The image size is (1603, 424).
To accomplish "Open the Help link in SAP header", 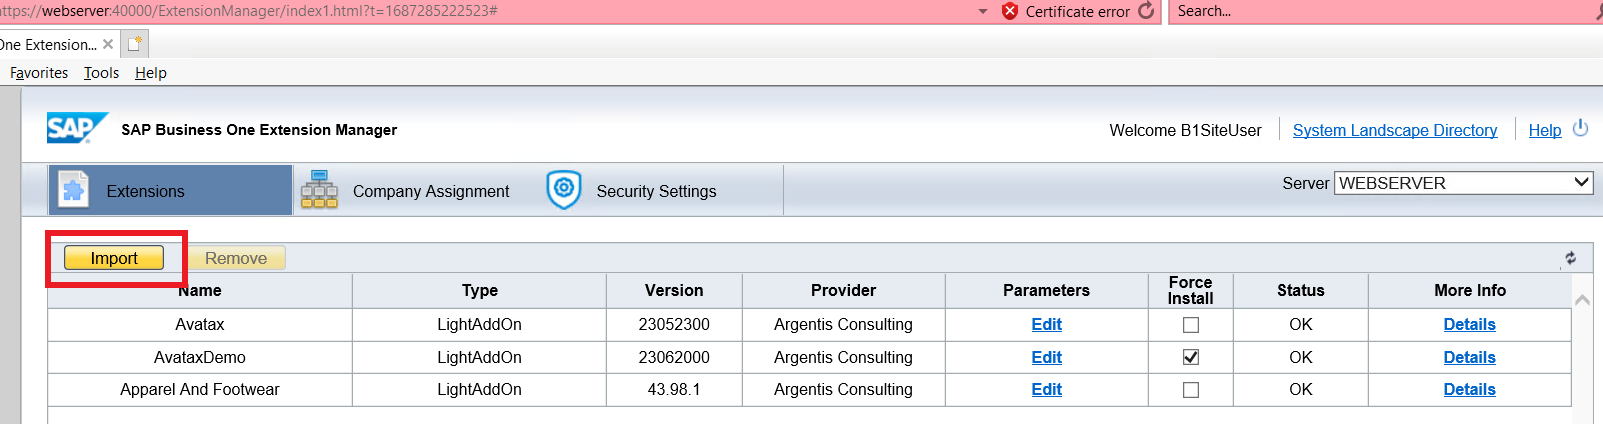I will click(1544, 130).
